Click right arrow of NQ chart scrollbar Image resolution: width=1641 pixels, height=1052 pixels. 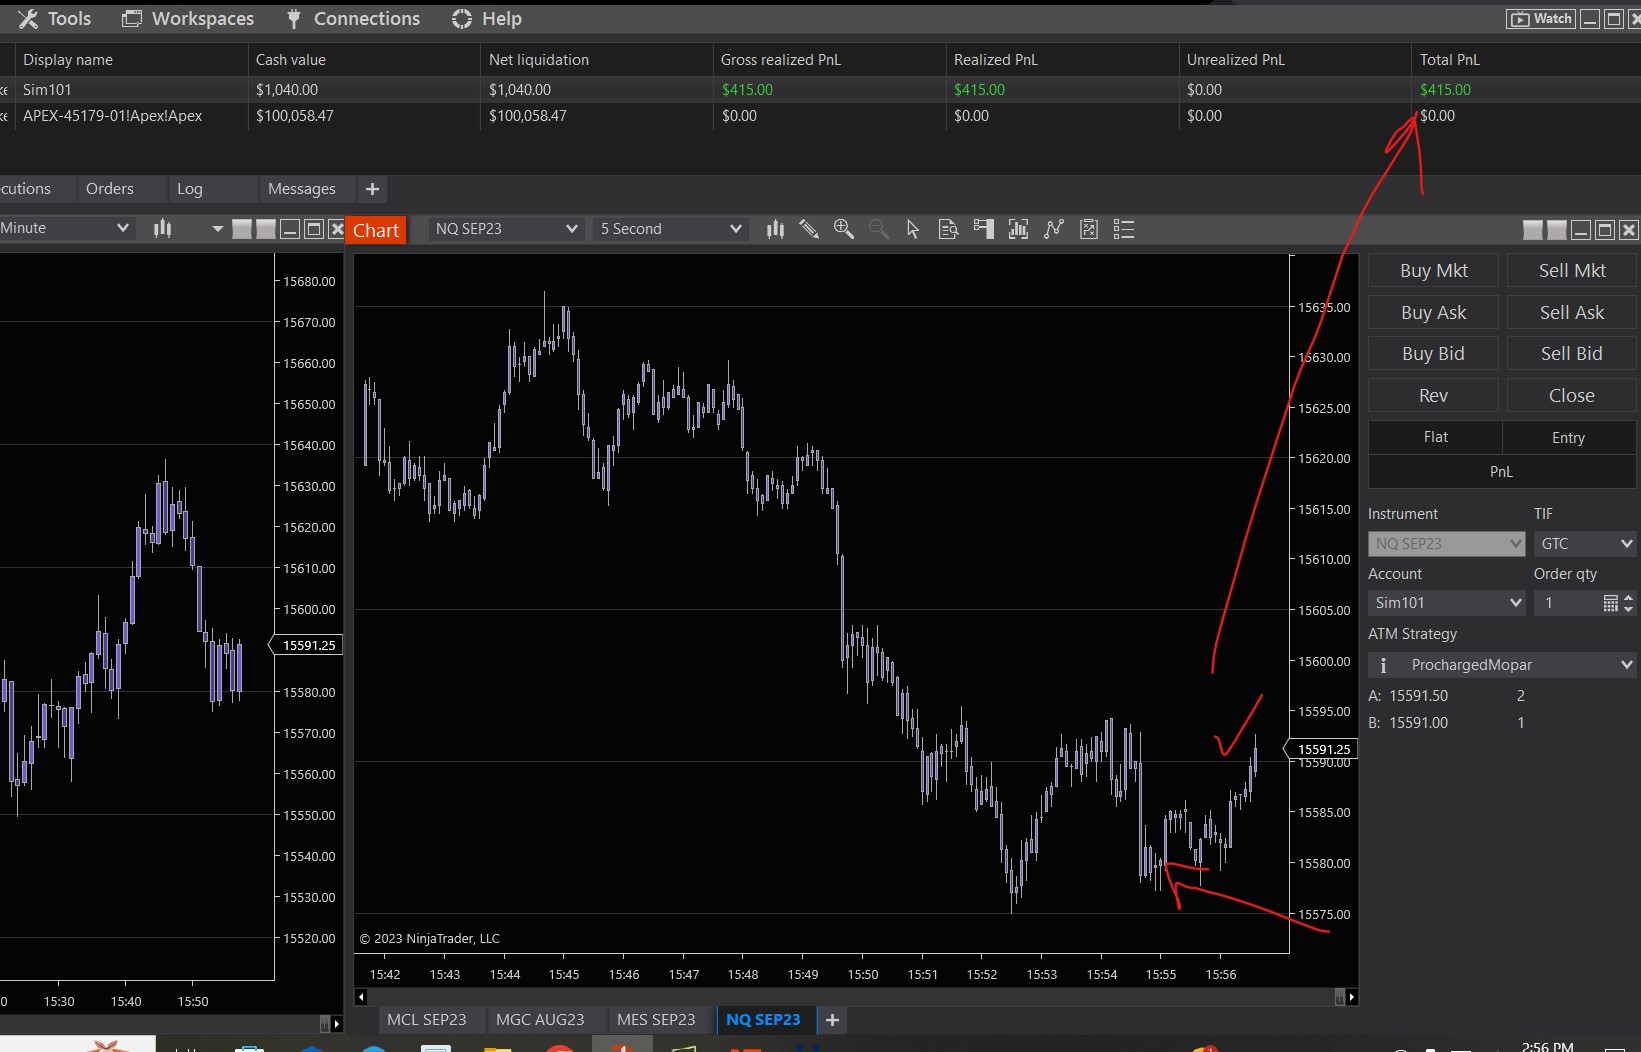[1351, 997]
